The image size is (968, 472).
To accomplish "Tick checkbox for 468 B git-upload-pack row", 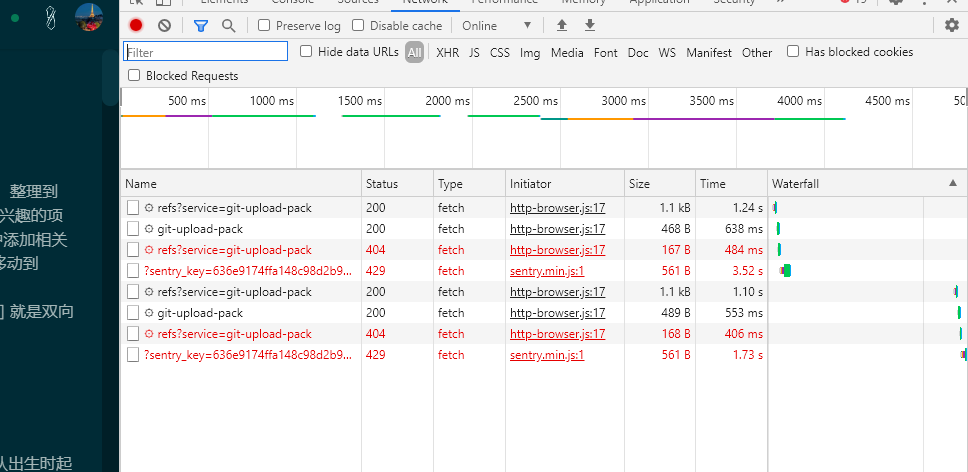I will point(133,229).
